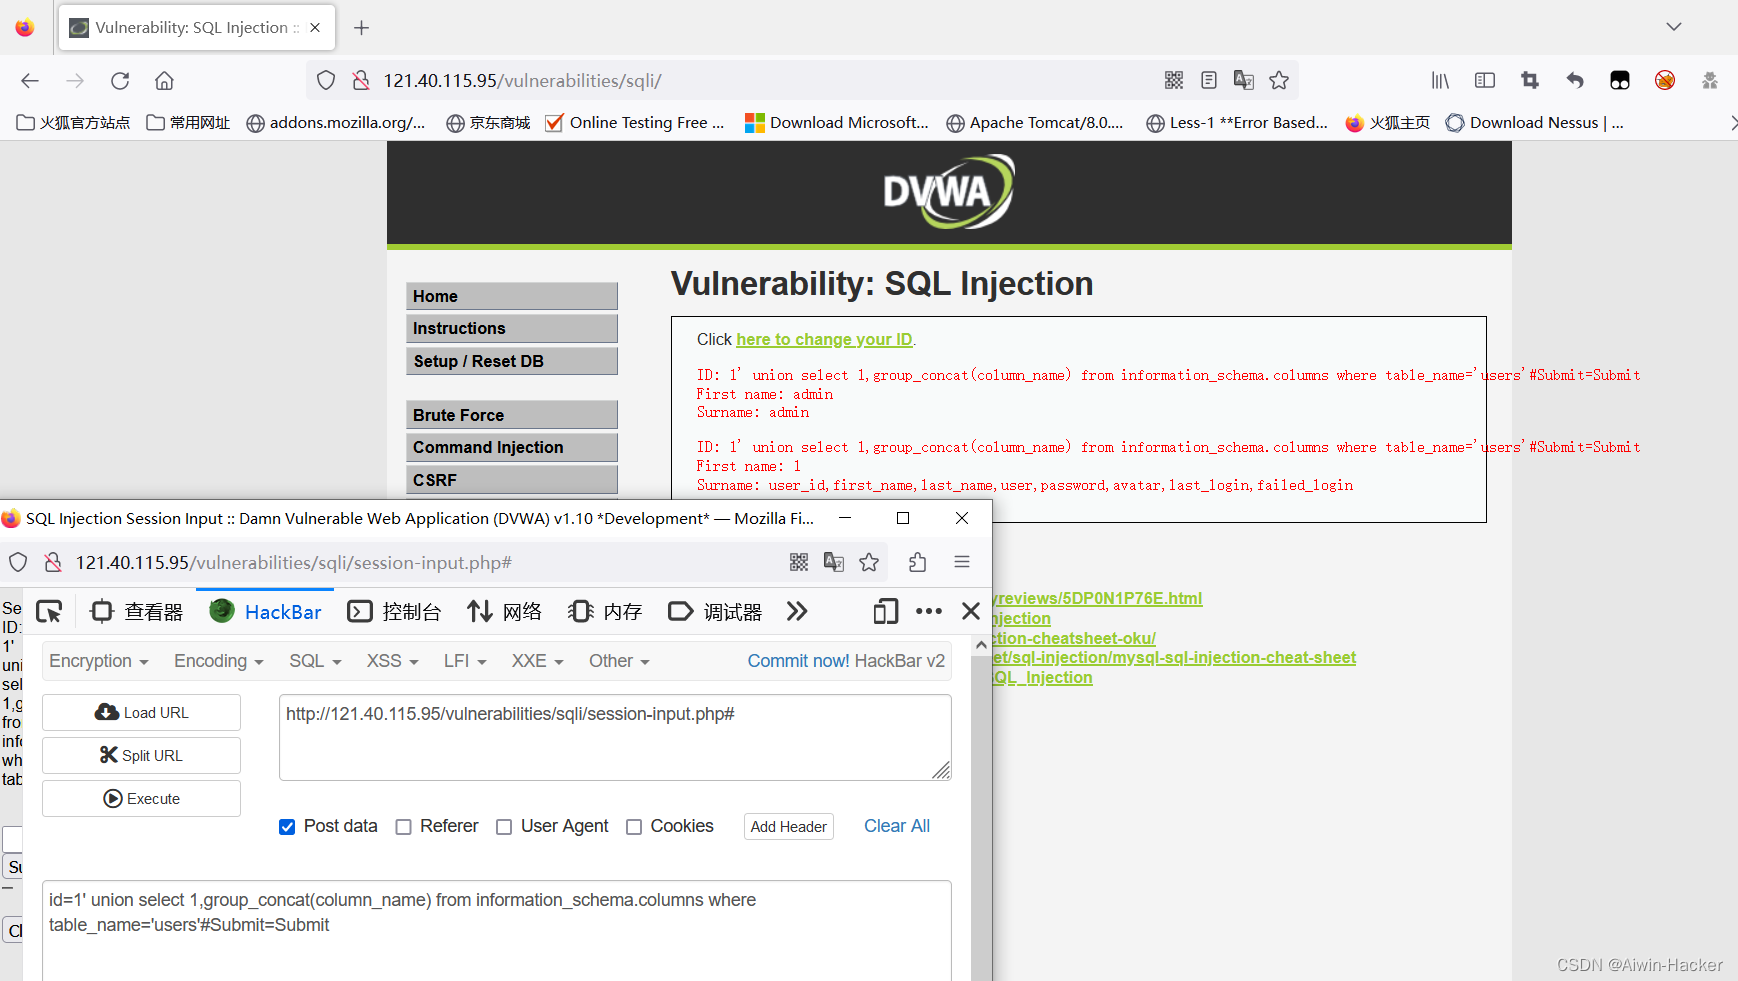Expand the XXE dropdown in HackBar
The image size is (1738, 981).
pos(538,661)
